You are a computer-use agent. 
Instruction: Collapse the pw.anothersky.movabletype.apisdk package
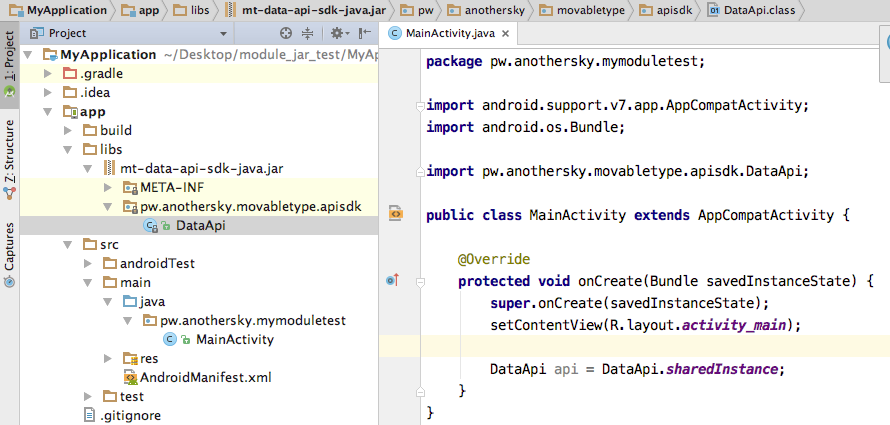coord(107,207)
